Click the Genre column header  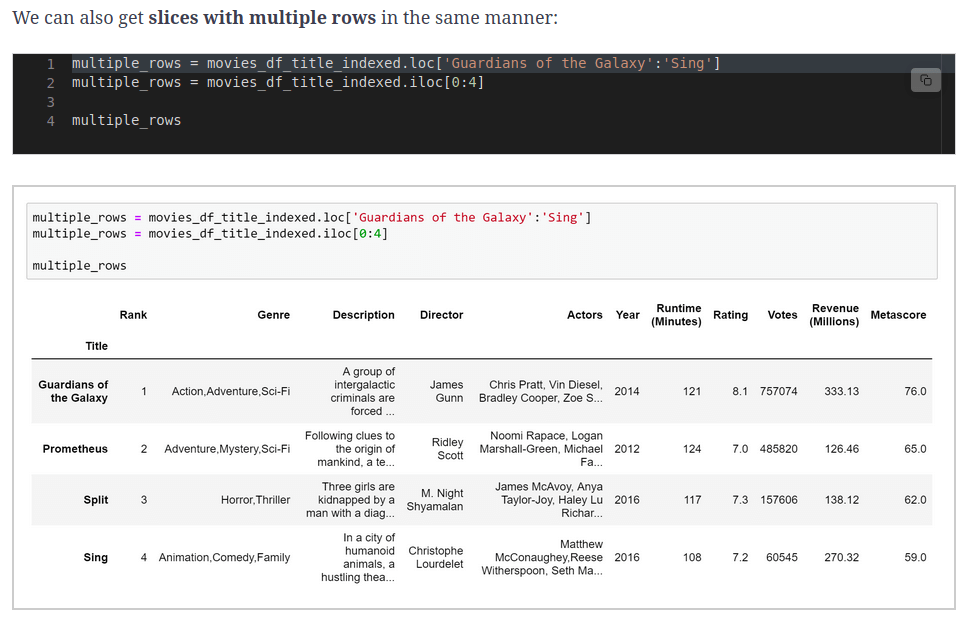273,315
